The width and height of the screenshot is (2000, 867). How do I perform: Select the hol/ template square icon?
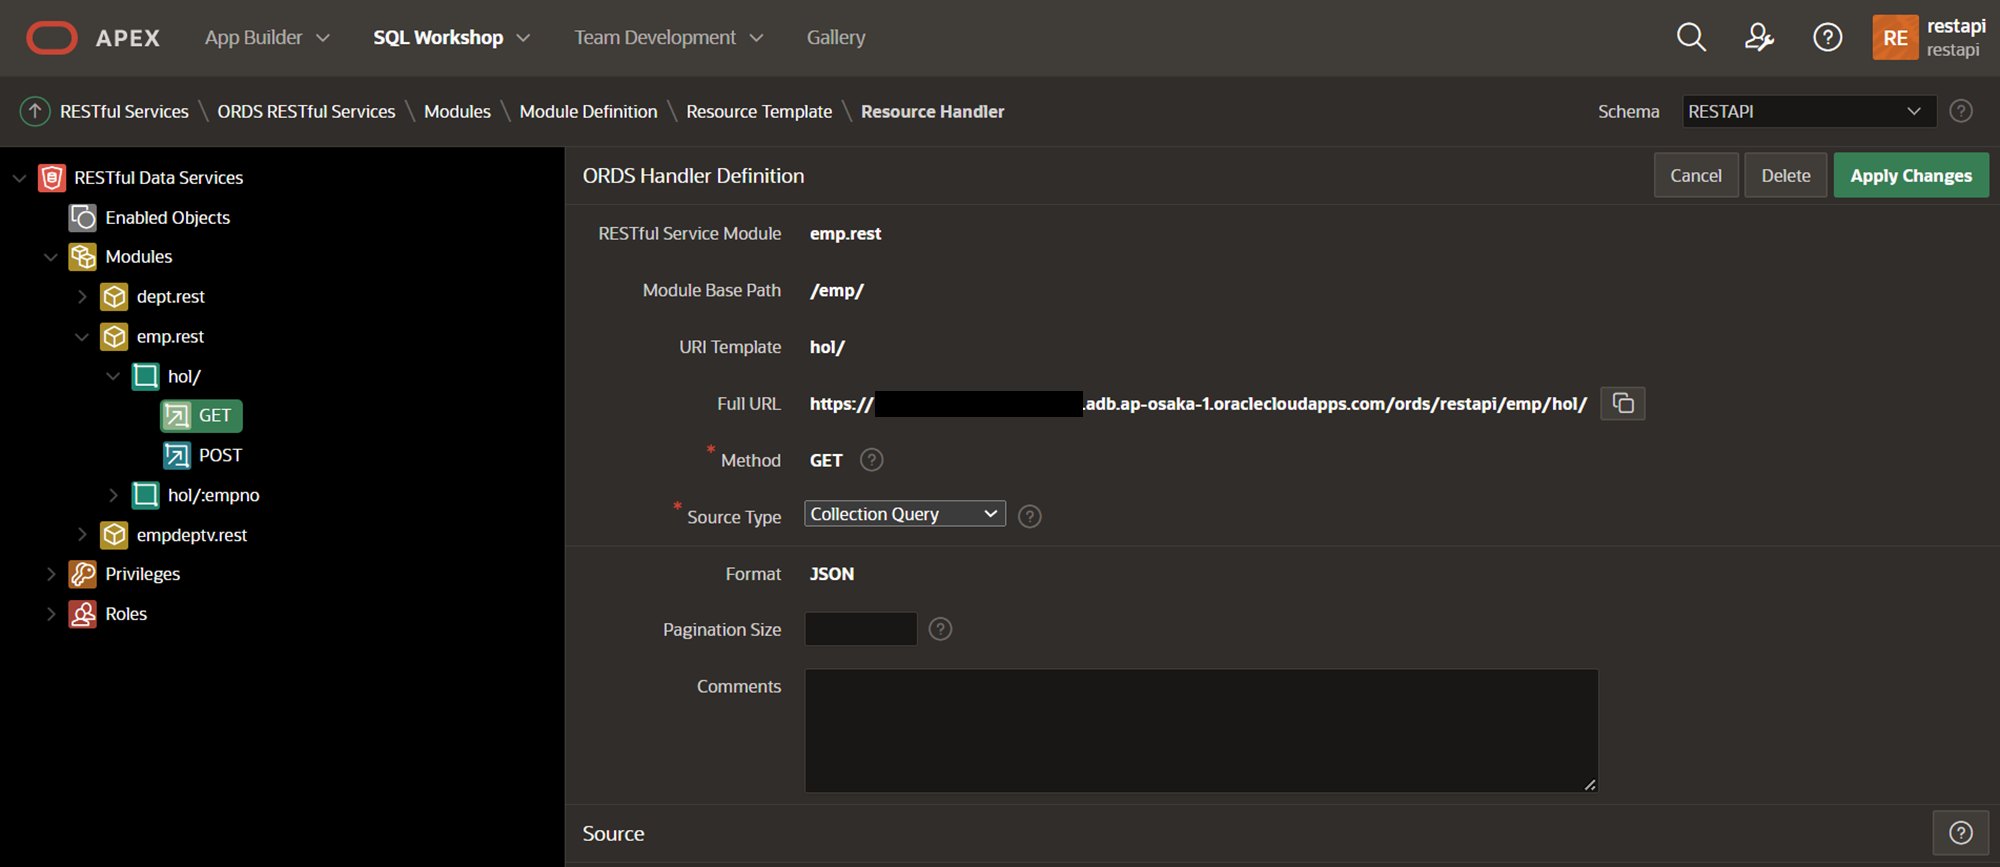146,376
